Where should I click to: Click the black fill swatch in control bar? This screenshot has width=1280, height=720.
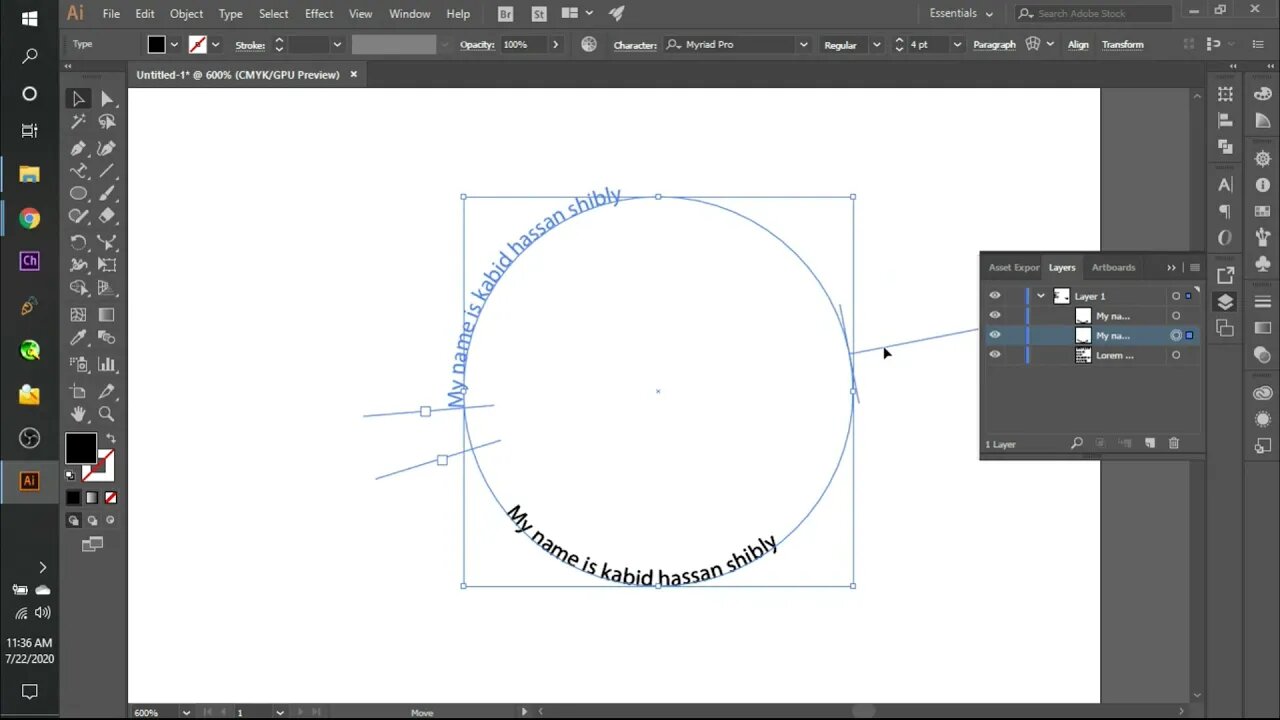pos(157,45)
